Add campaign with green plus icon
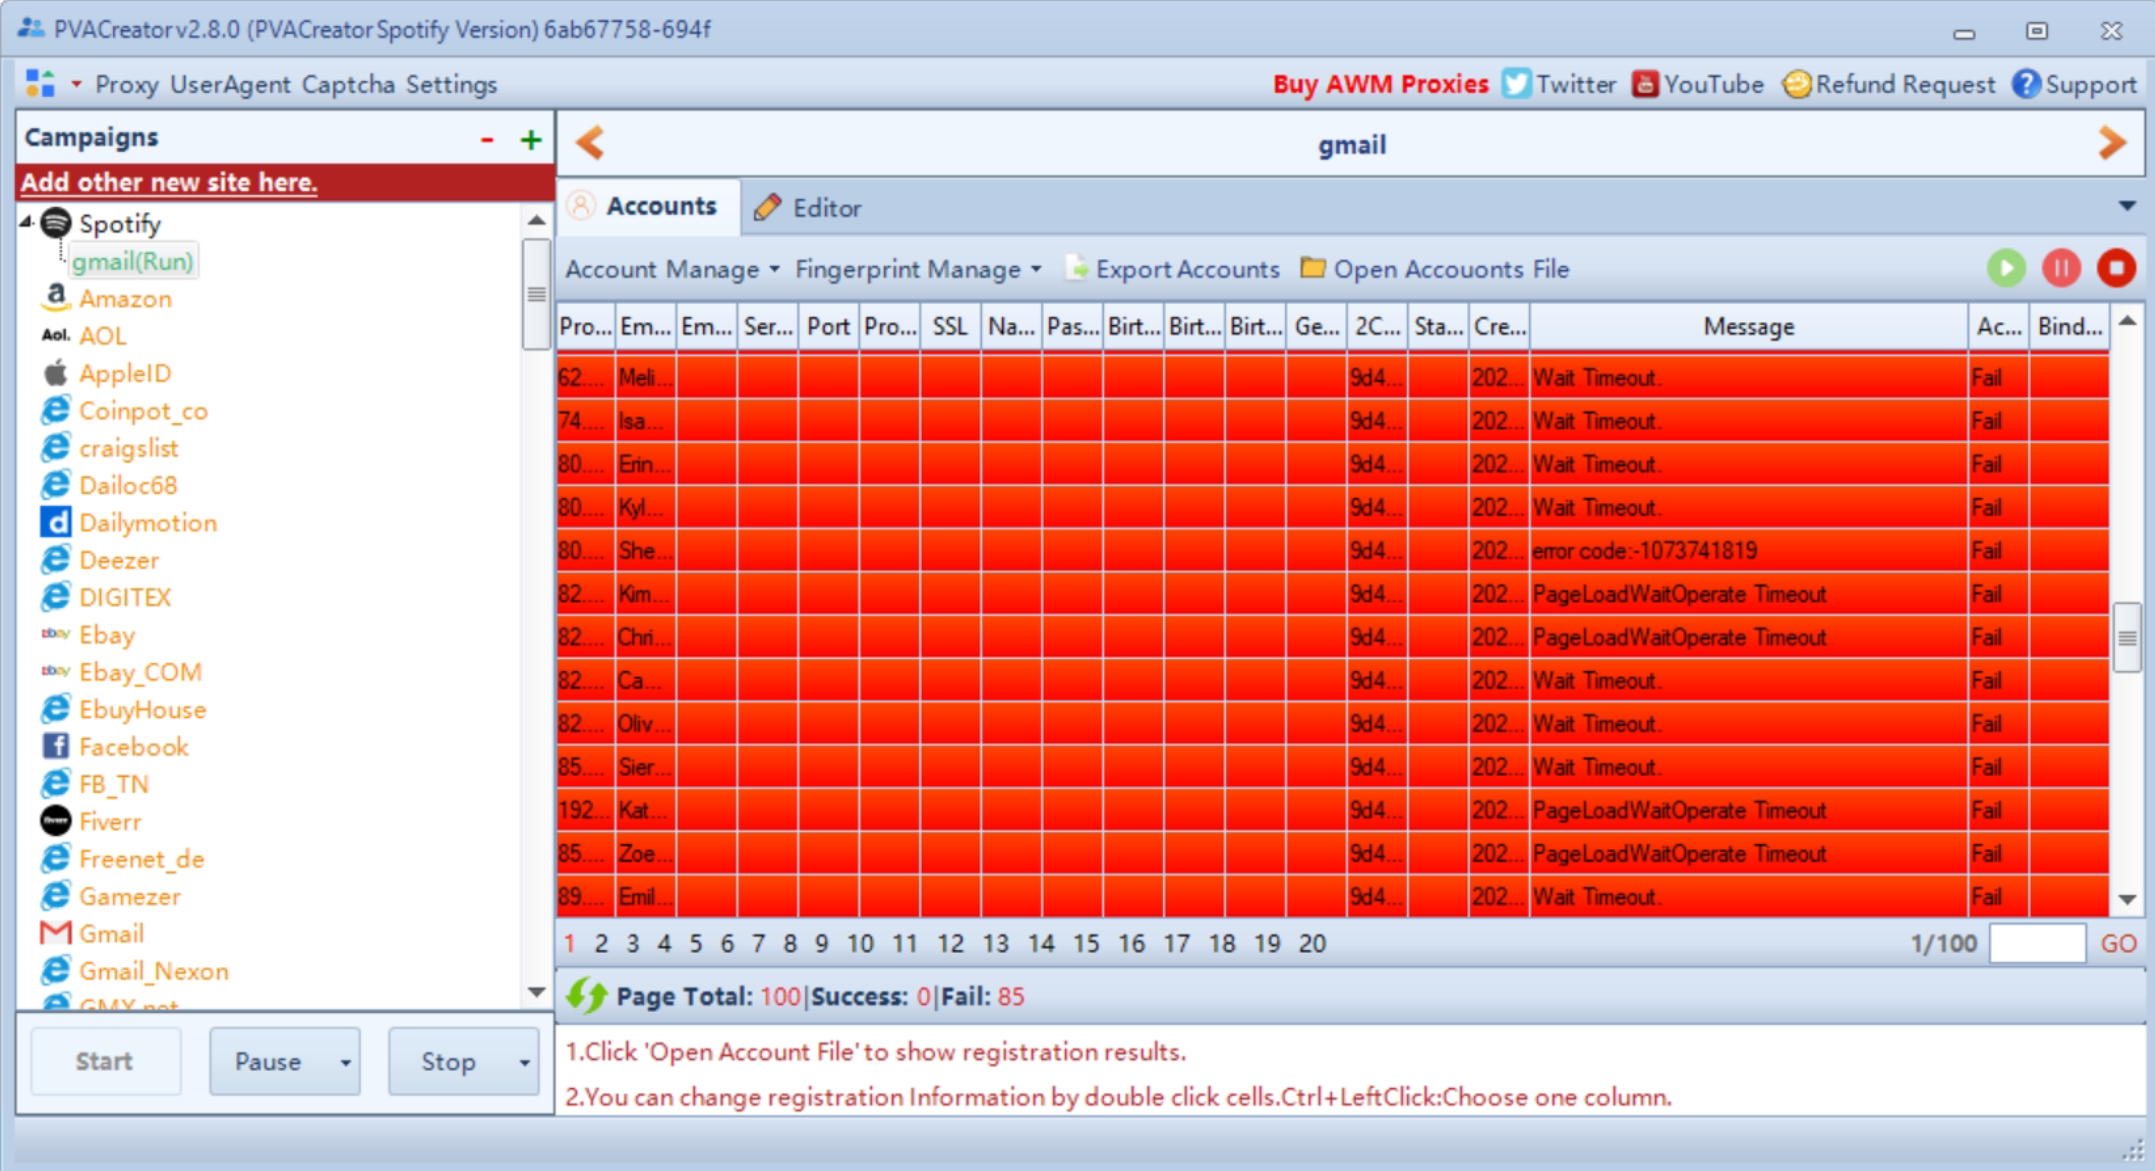Image resolution: width=2155 pixels, height=1171 pixels. pos(531,140)
